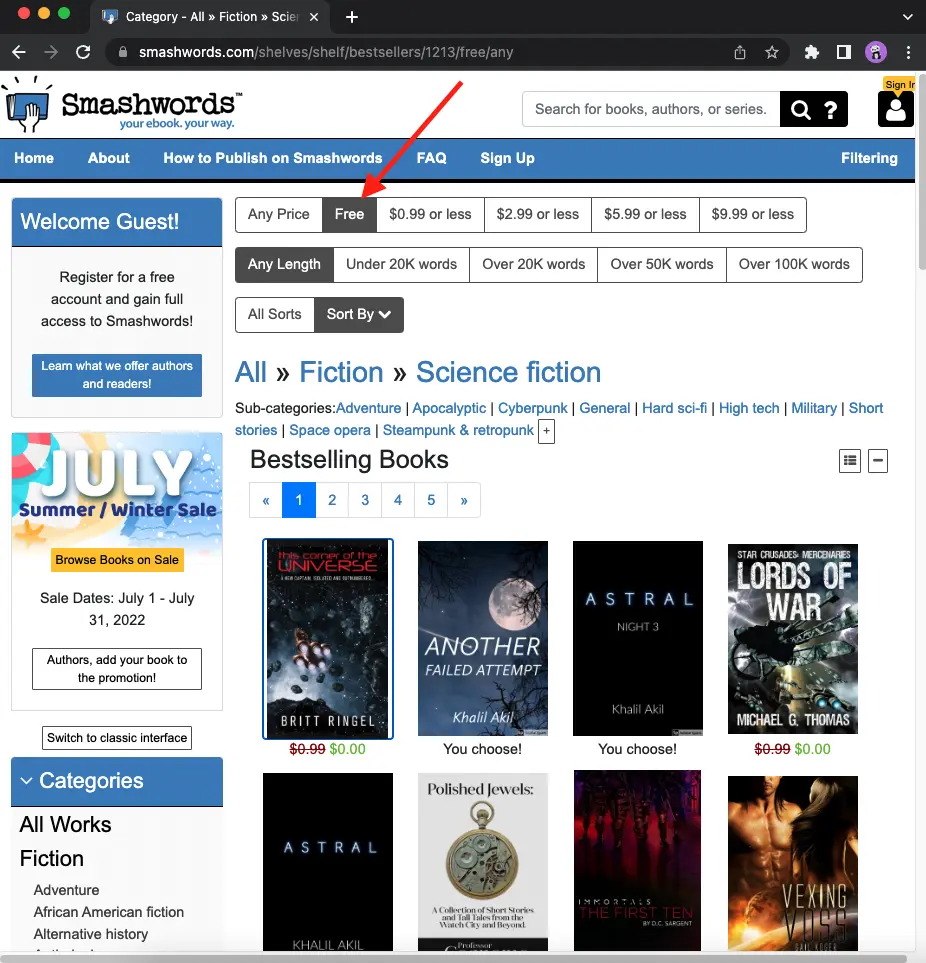
Task: Go to page 5 of results
Action: [431, 501]
